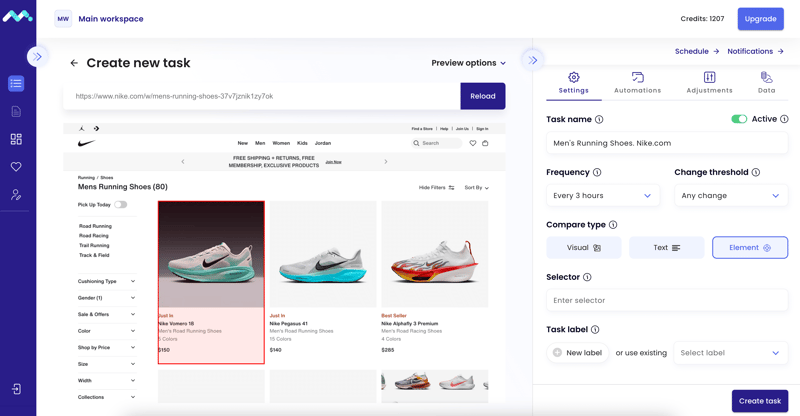Image resolution: width=800 pixels, height=416 pixels.
Task: Toggle the Pick Up Today switch
Action: (120, 204)
